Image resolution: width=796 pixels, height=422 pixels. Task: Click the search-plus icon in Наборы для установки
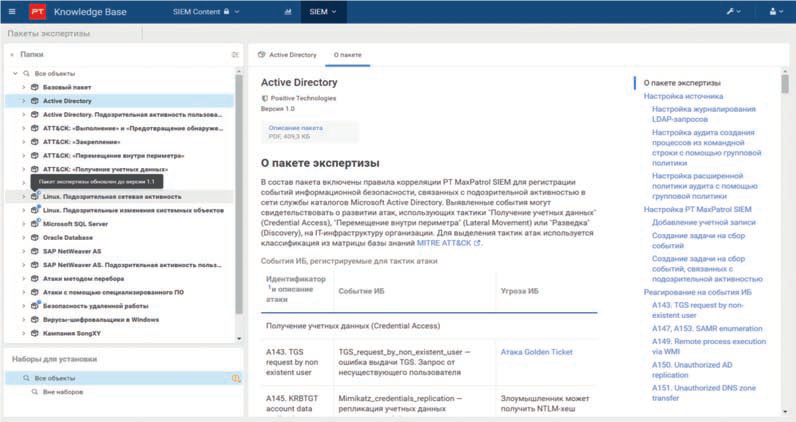[x=236, y=378]
